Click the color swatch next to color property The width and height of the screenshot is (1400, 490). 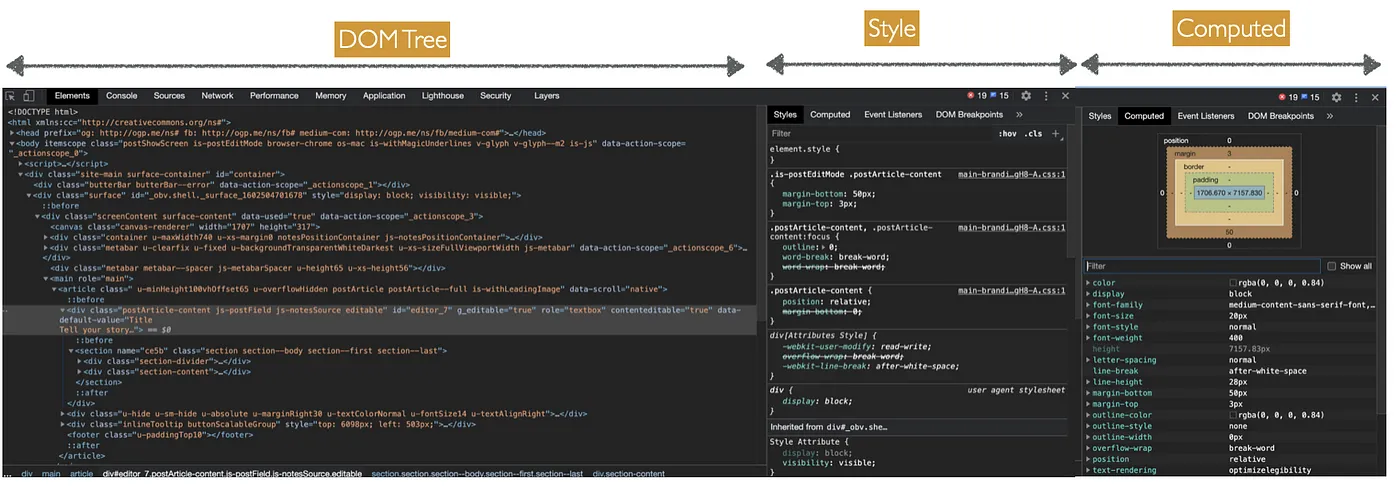point(1233,283)
